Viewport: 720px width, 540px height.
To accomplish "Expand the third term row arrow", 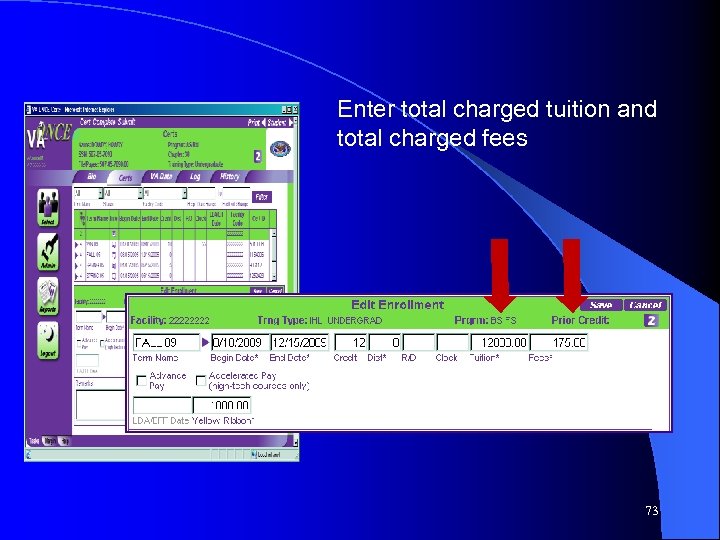I will (76, 266).
